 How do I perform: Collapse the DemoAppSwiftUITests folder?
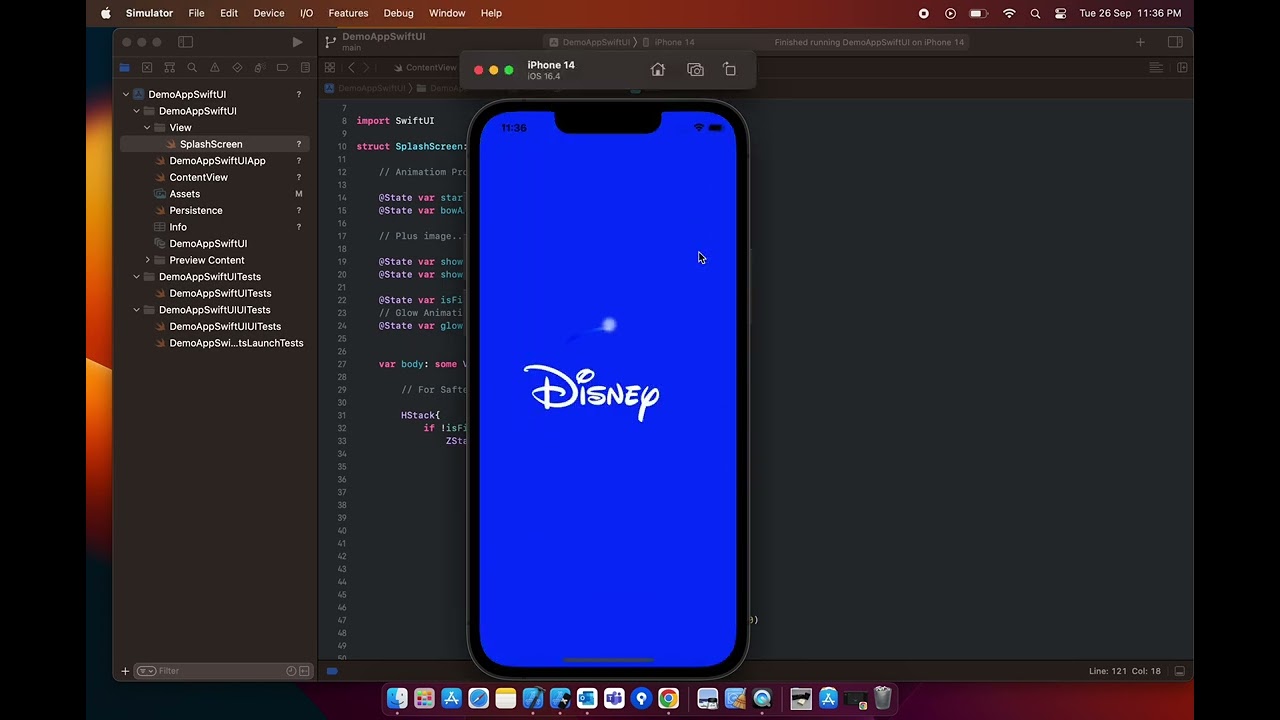click(x=137, y=277)
